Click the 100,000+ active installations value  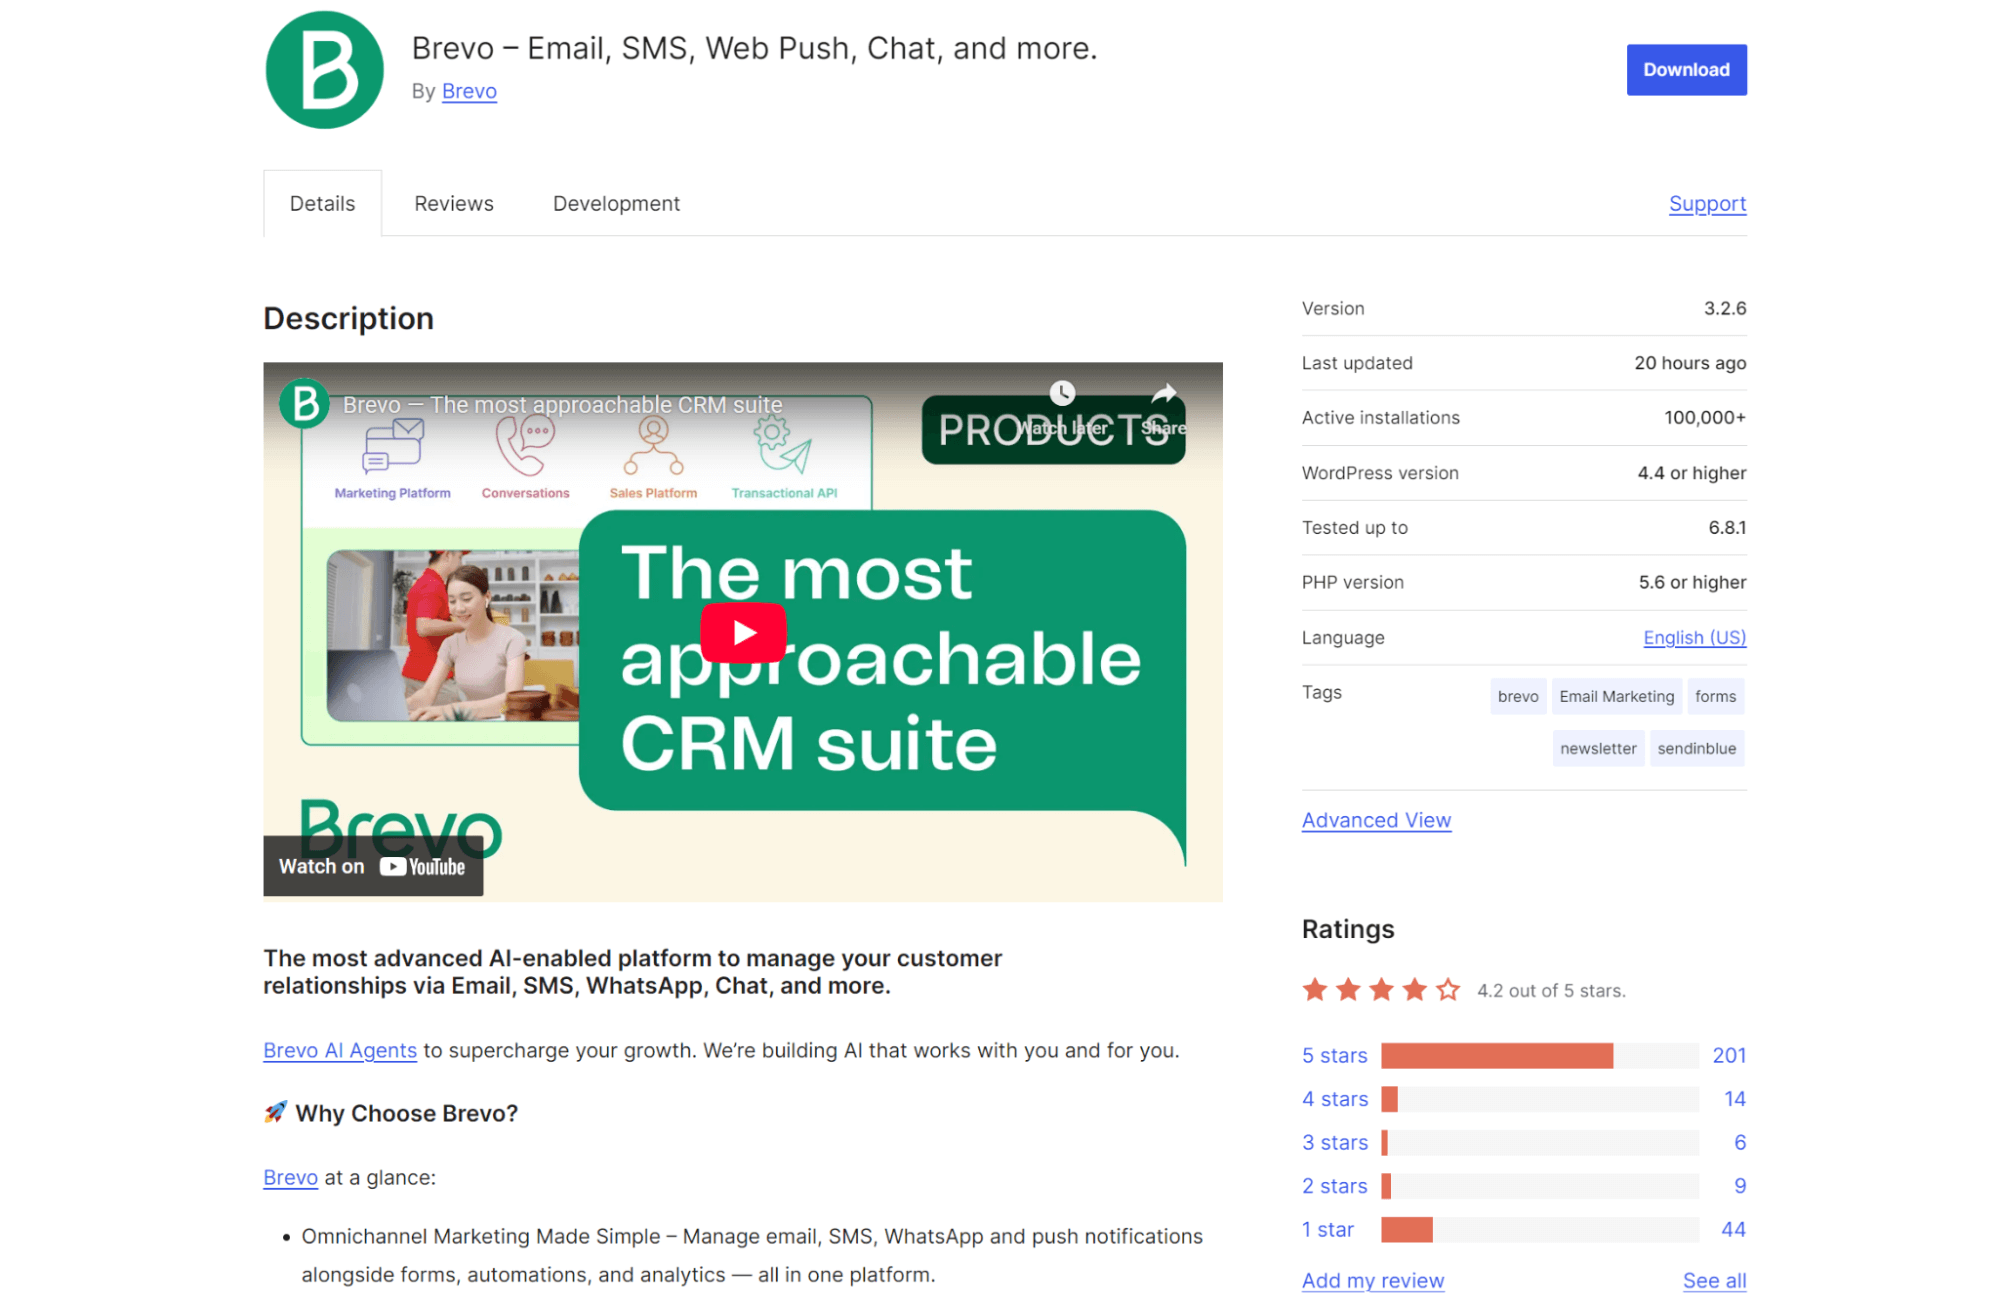tap(1705, 418)
